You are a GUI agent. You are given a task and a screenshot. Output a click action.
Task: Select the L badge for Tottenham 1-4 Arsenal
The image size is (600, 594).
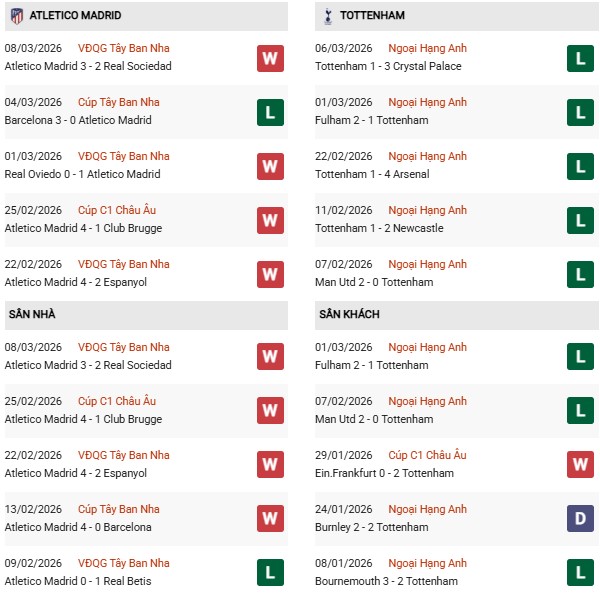580,166
